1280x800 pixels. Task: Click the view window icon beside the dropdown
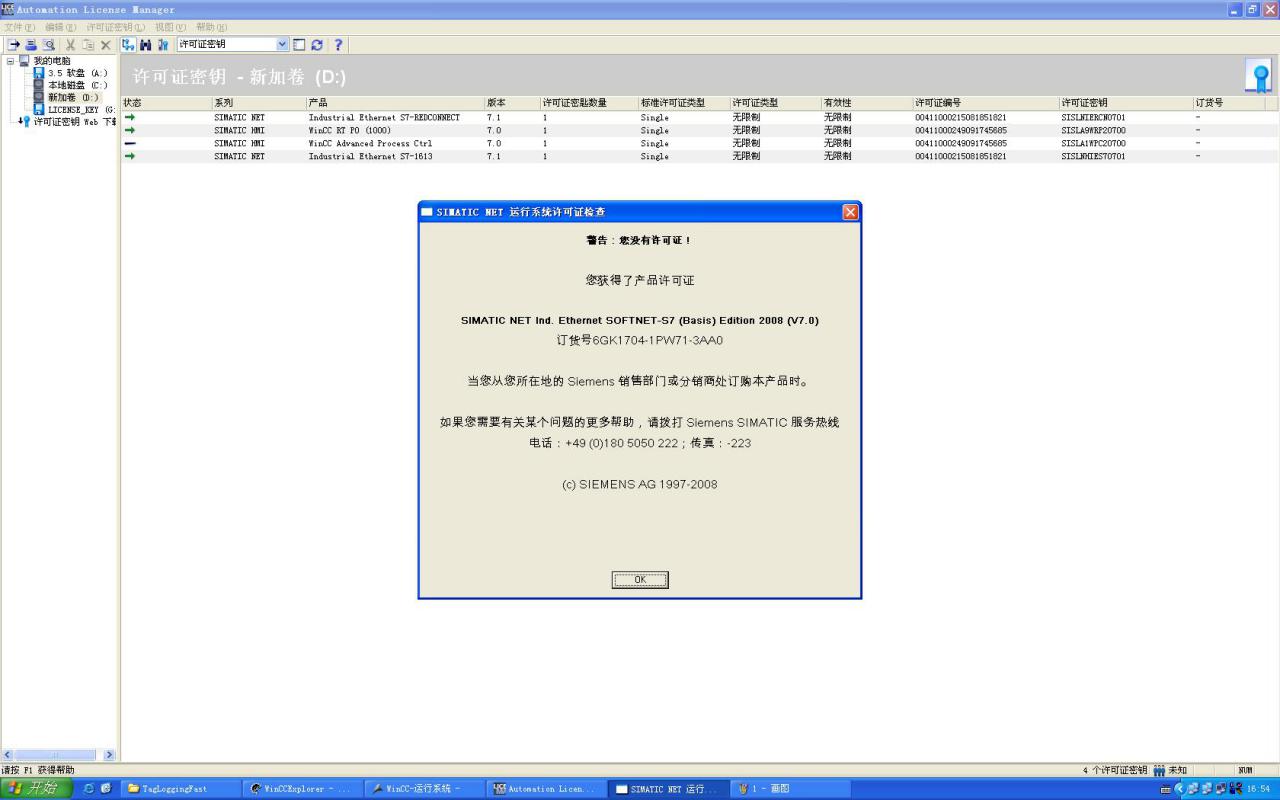(299, 45)
